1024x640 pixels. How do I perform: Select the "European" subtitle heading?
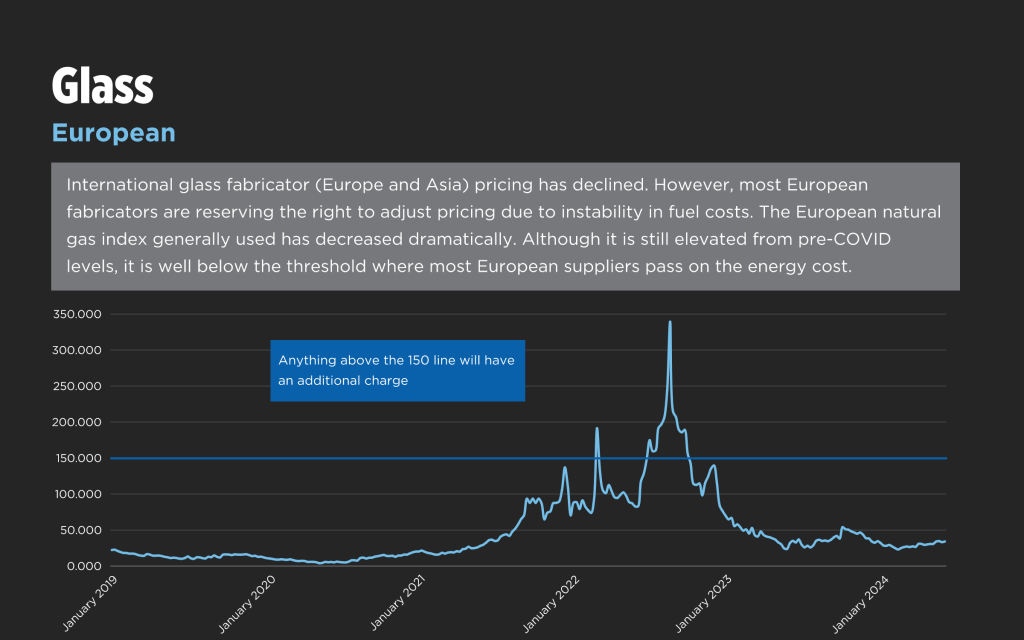point(113,133)
